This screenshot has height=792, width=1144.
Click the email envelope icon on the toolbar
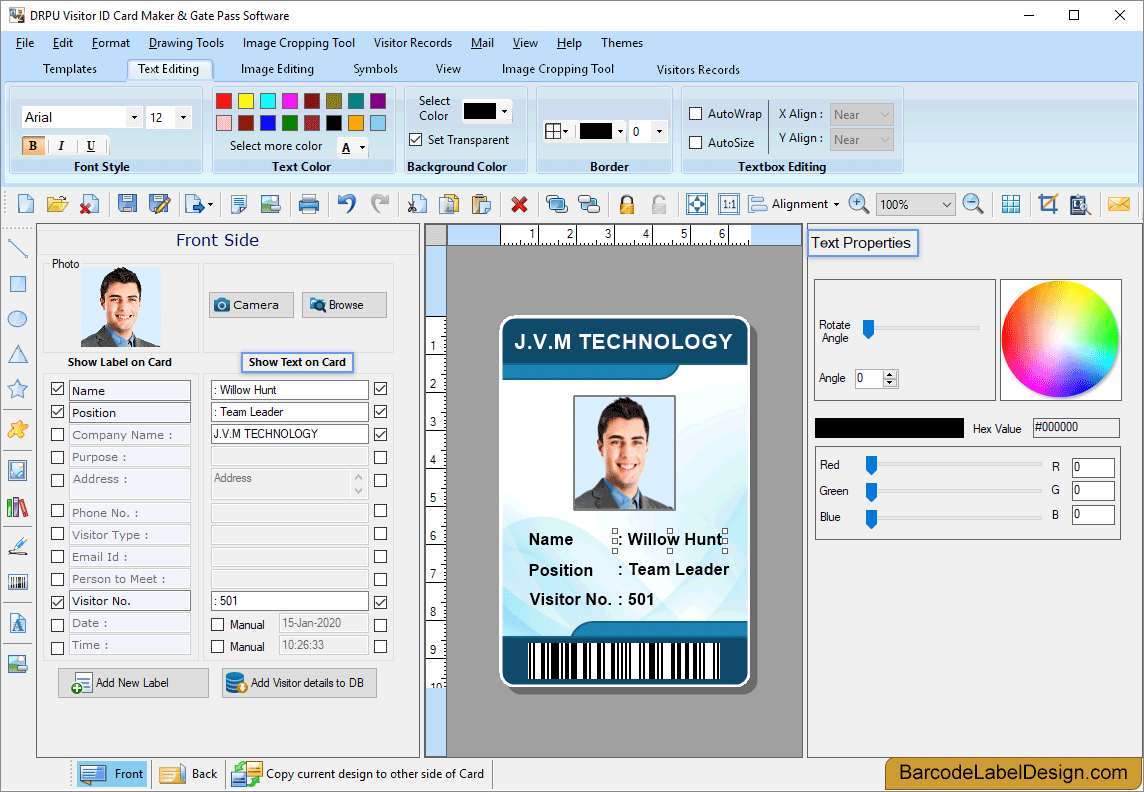pos(1117,204)
